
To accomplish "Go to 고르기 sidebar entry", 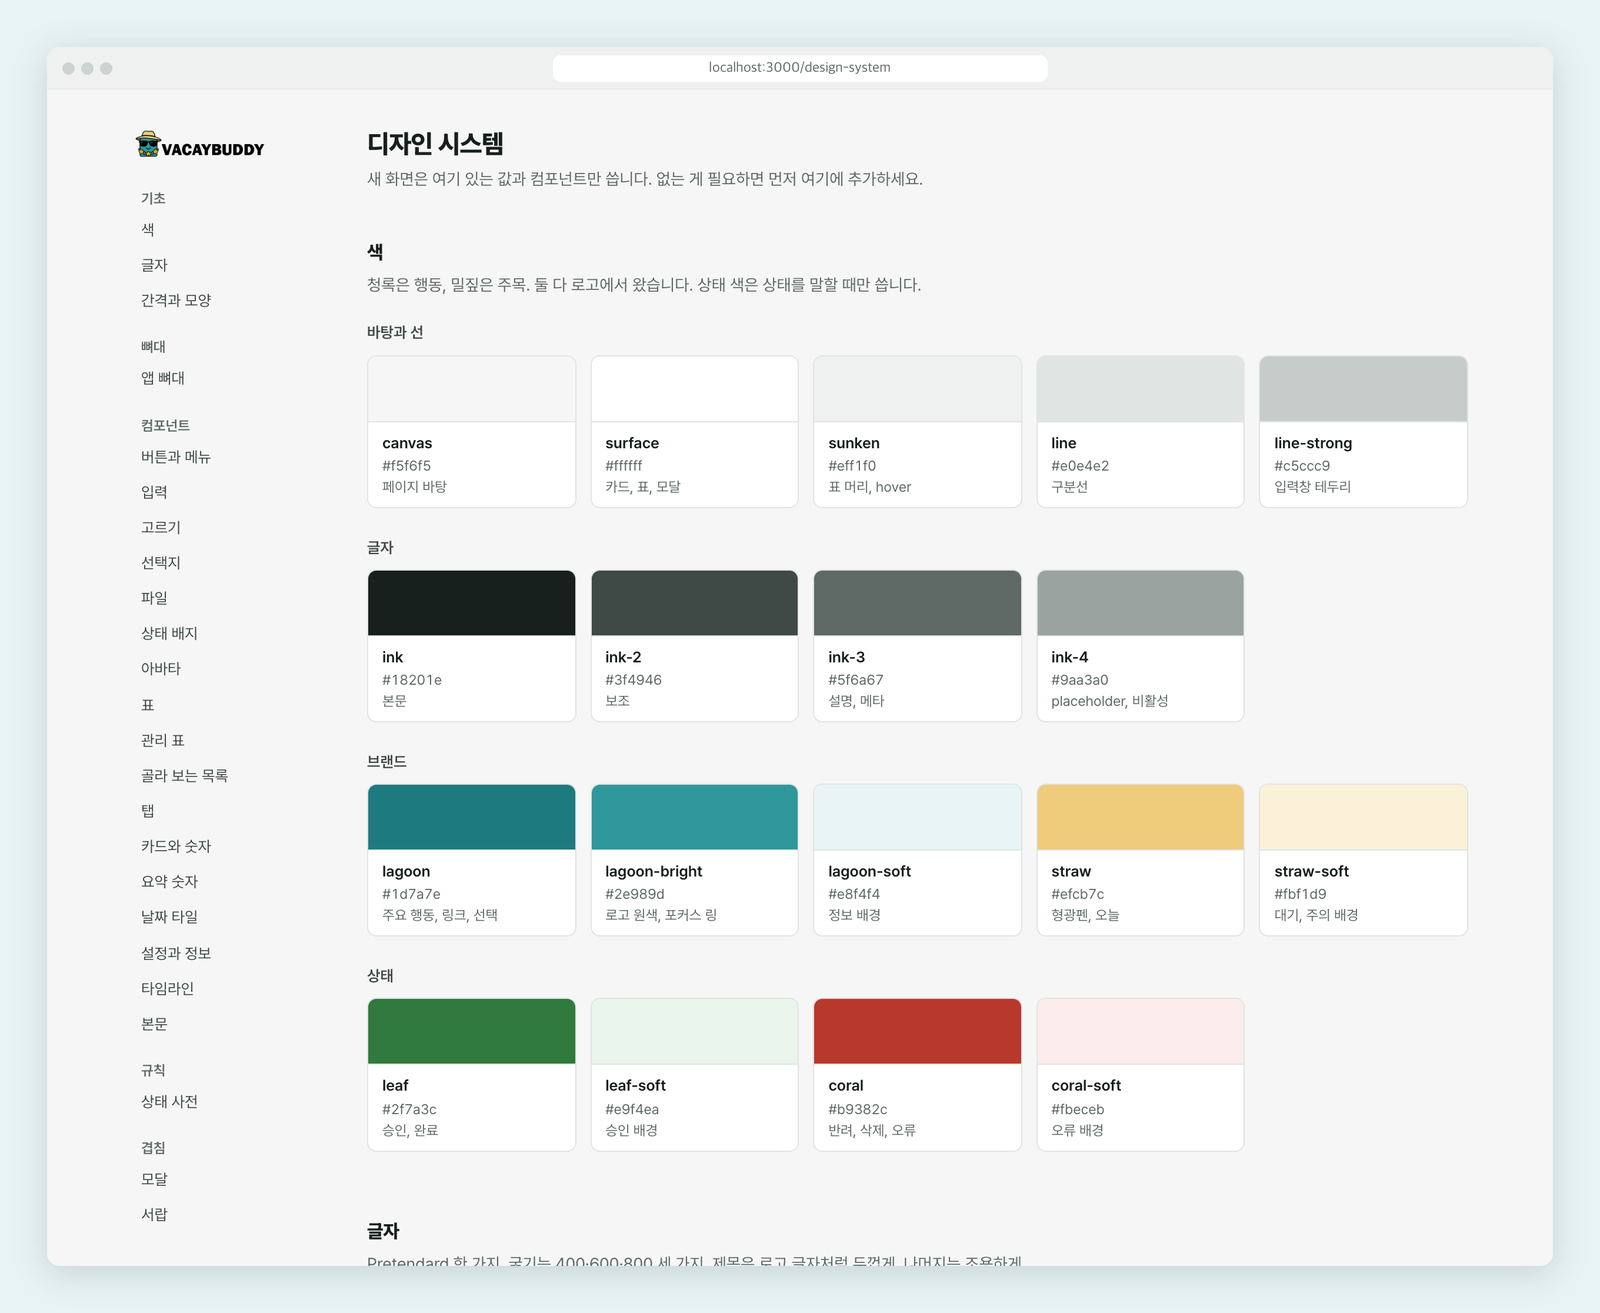I will coord(161,527).
